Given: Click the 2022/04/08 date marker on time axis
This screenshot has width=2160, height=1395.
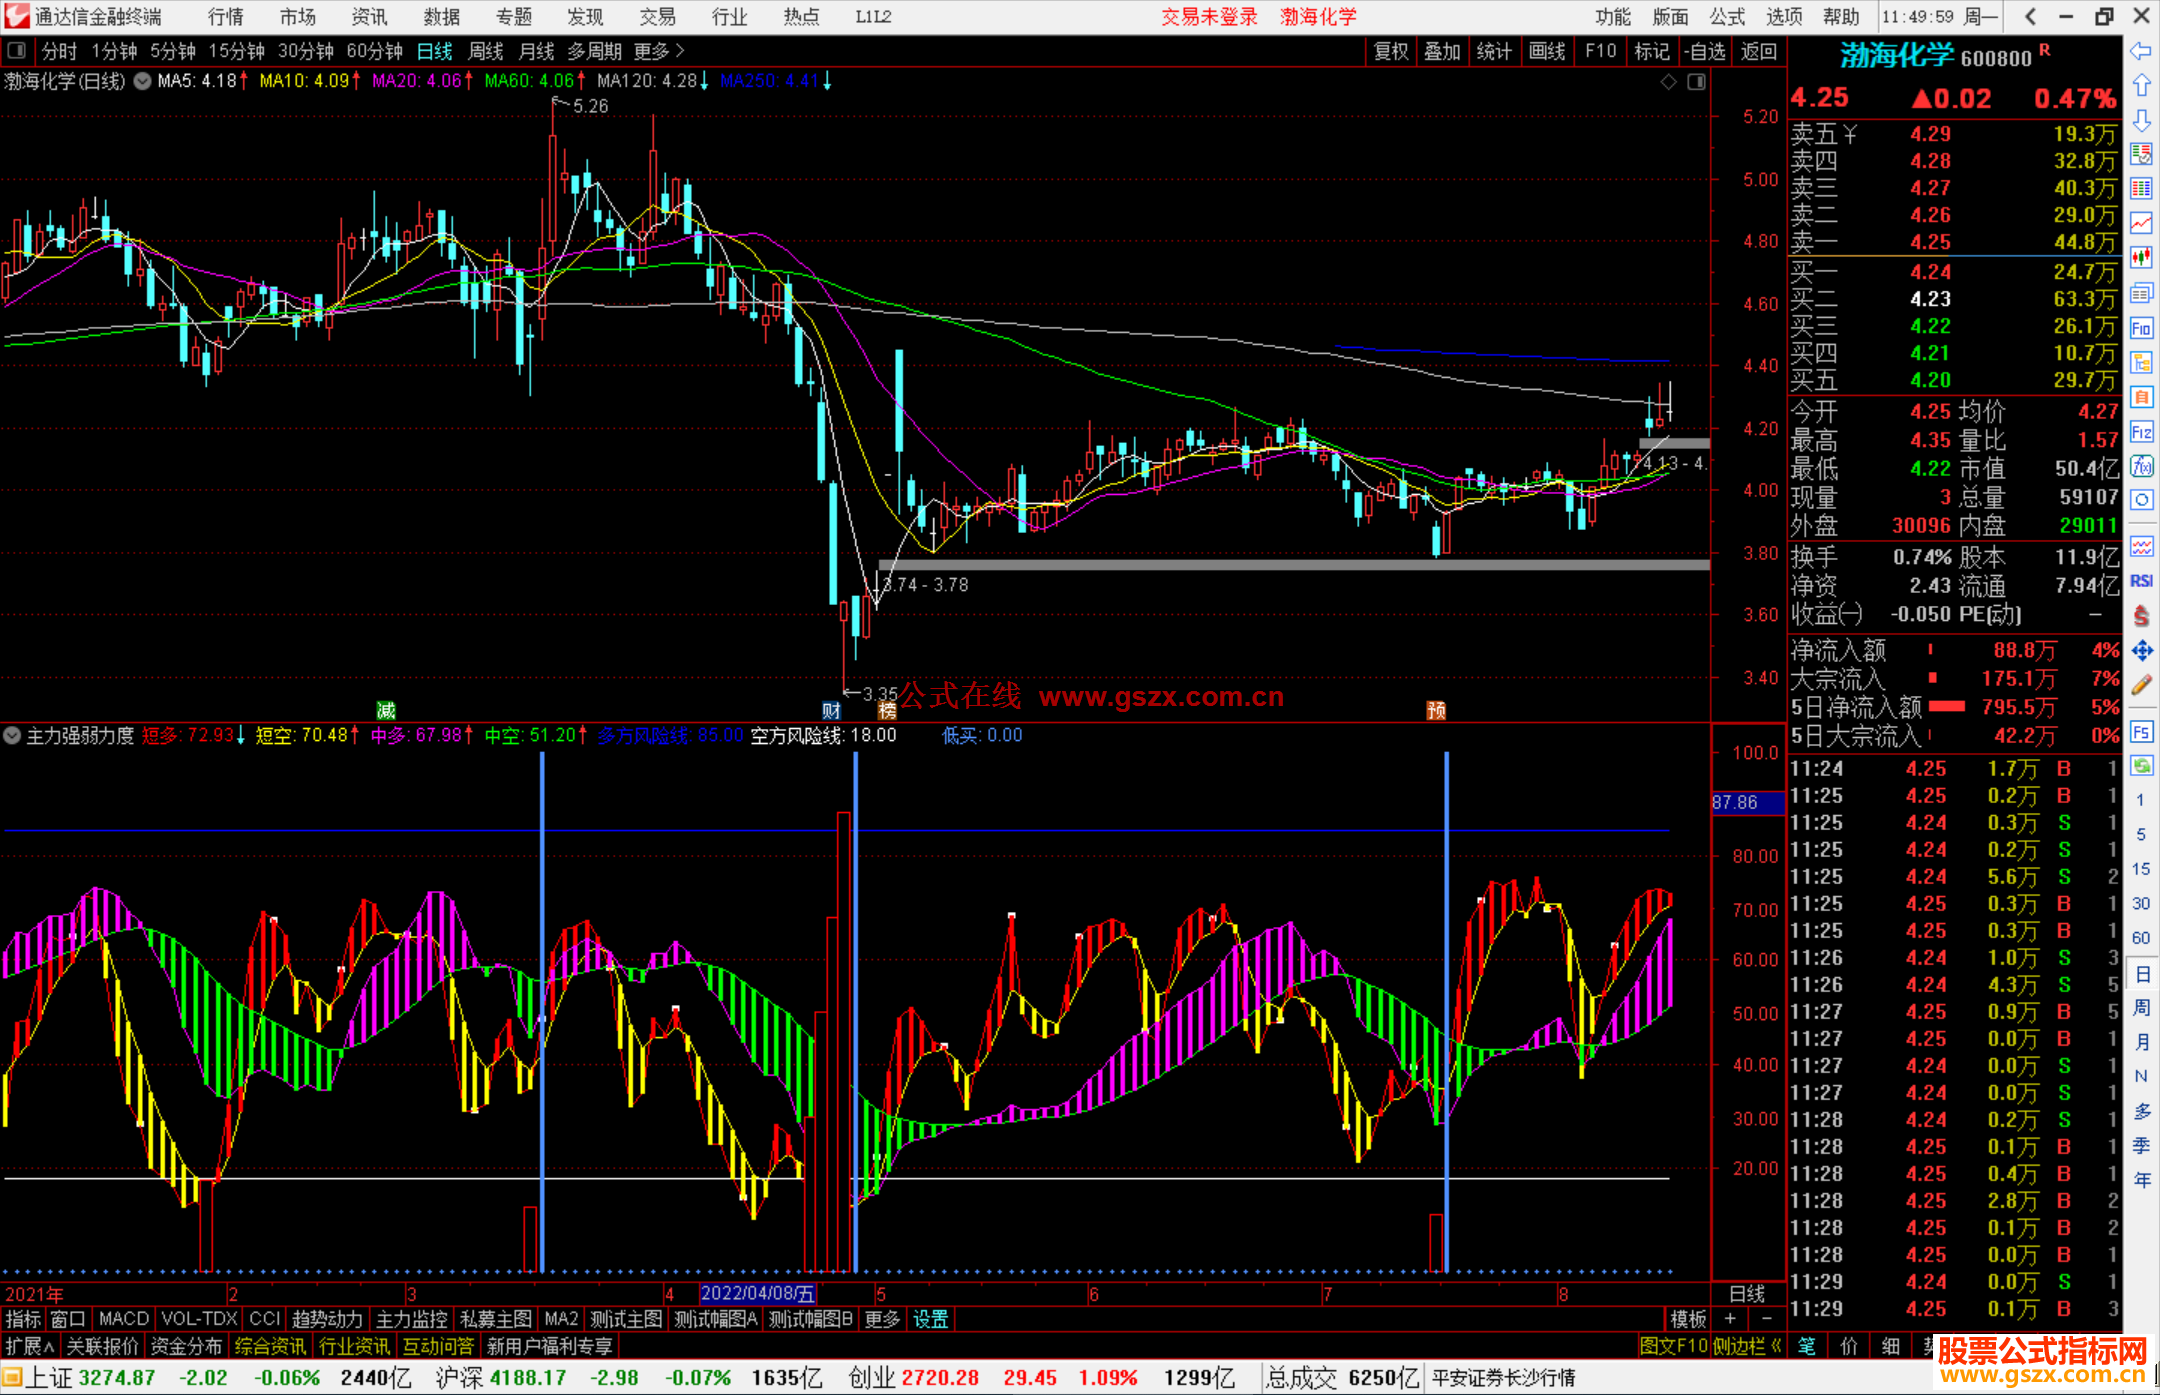Looking at the screenshot, I should point(758,1294).
